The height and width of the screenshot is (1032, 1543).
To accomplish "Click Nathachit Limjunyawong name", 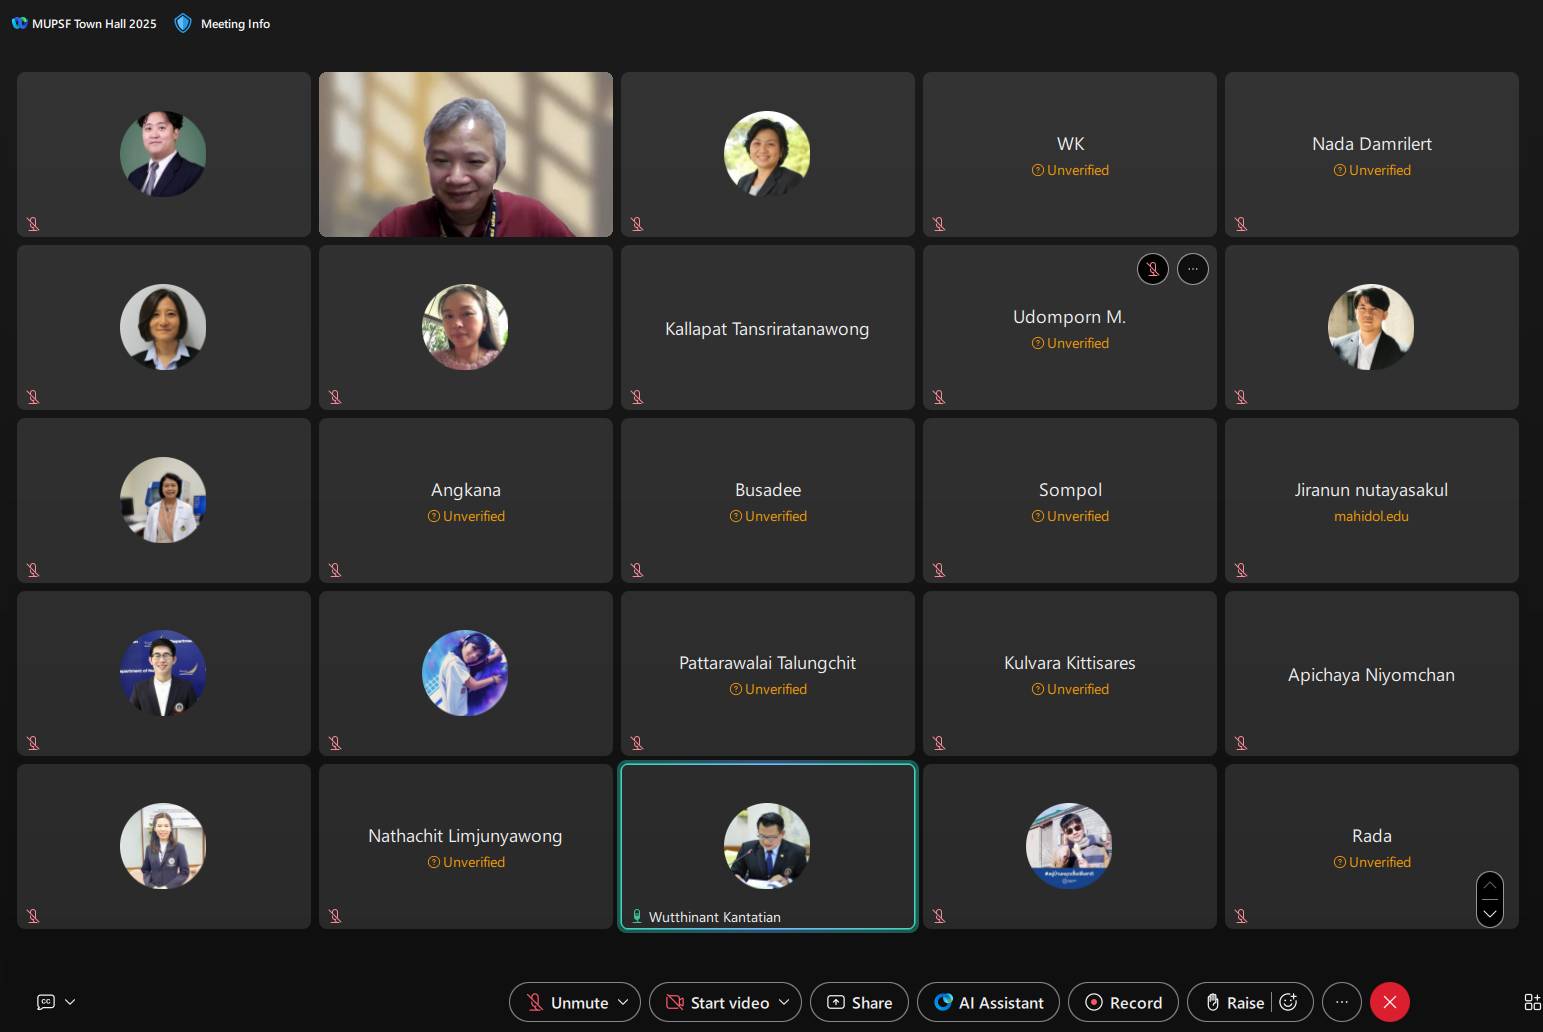I will pyautogui.click(x=465, y=836).
